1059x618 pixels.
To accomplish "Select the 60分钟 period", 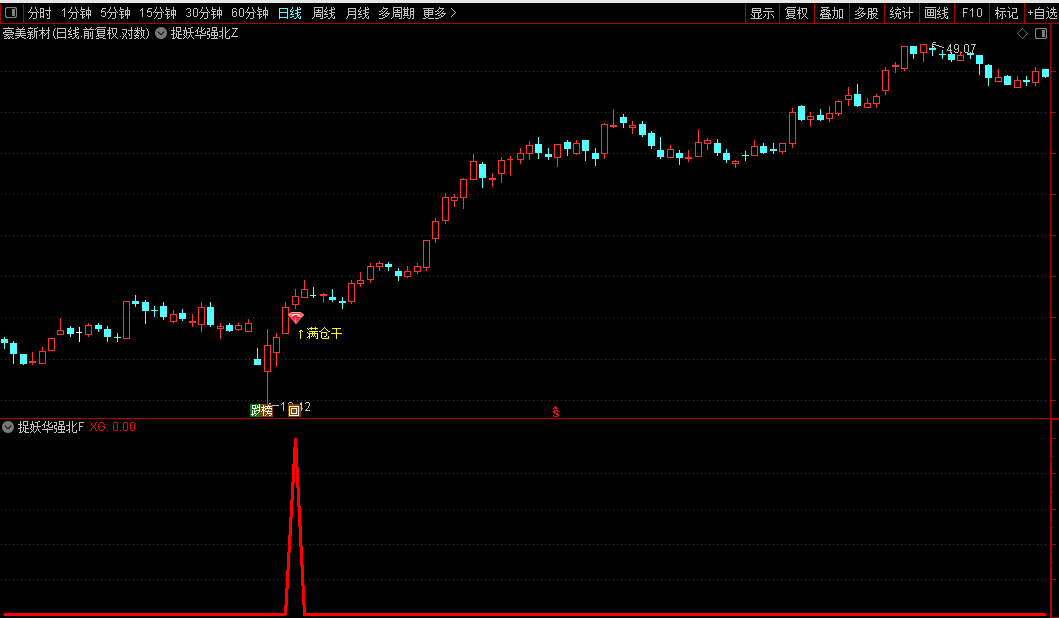I will (x=249, y=13).
